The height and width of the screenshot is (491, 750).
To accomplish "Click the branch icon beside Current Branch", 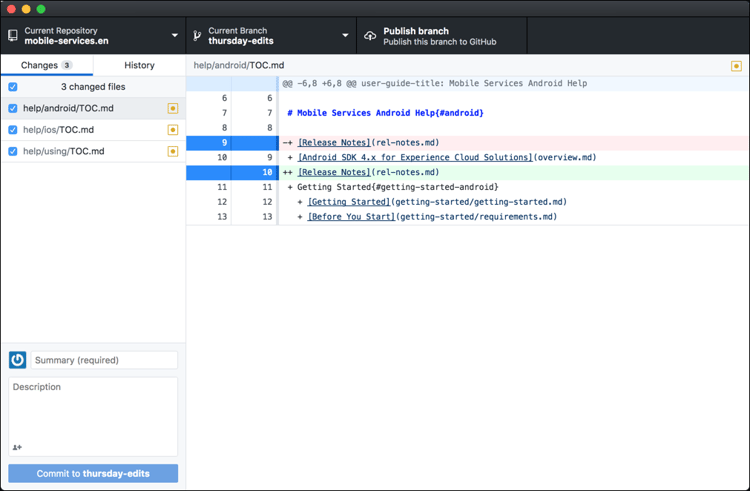I will [x=197, y=35].
